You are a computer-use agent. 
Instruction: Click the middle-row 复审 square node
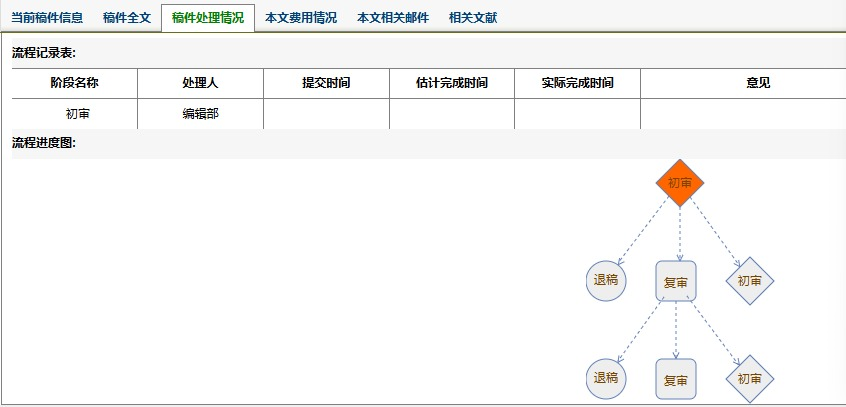tap(676, 281)
